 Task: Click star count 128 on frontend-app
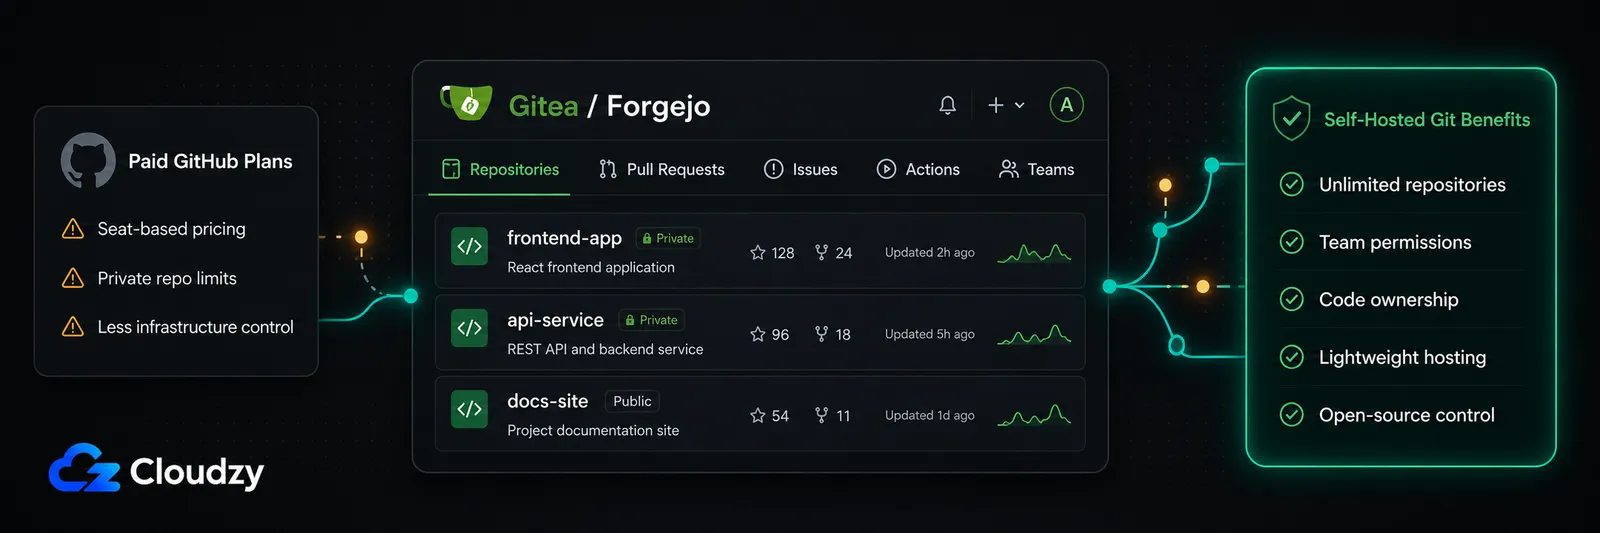pyautogui.click(x=783, y=253)
